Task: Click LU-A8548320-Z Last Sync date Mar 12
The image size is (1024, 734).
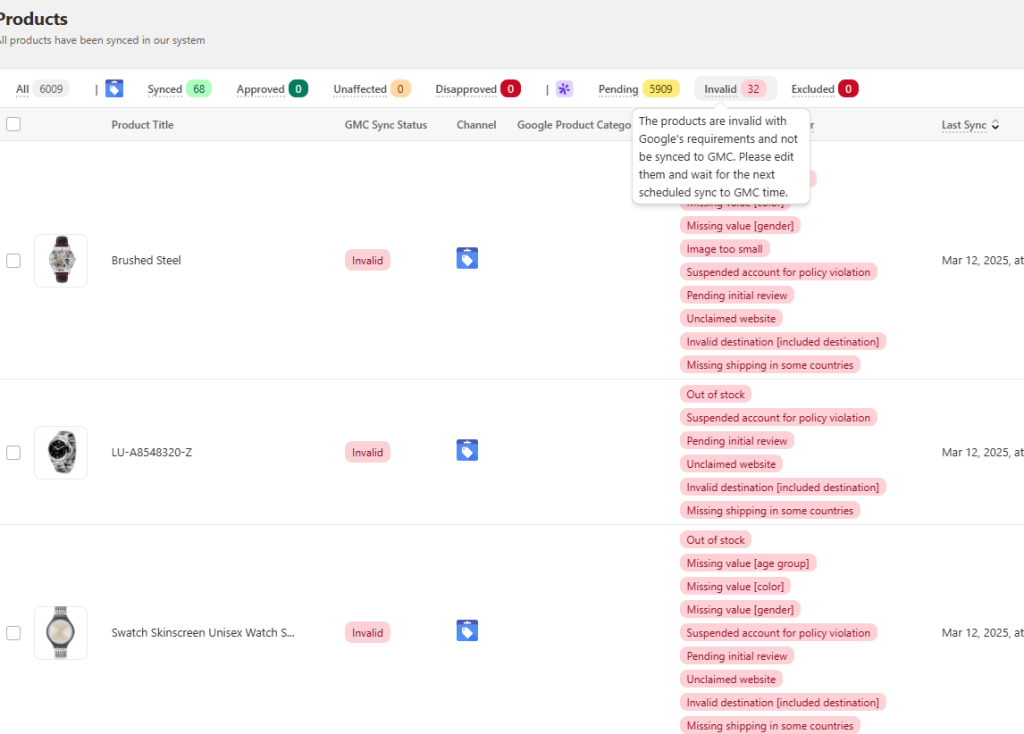Action: [x=982, y=453]
